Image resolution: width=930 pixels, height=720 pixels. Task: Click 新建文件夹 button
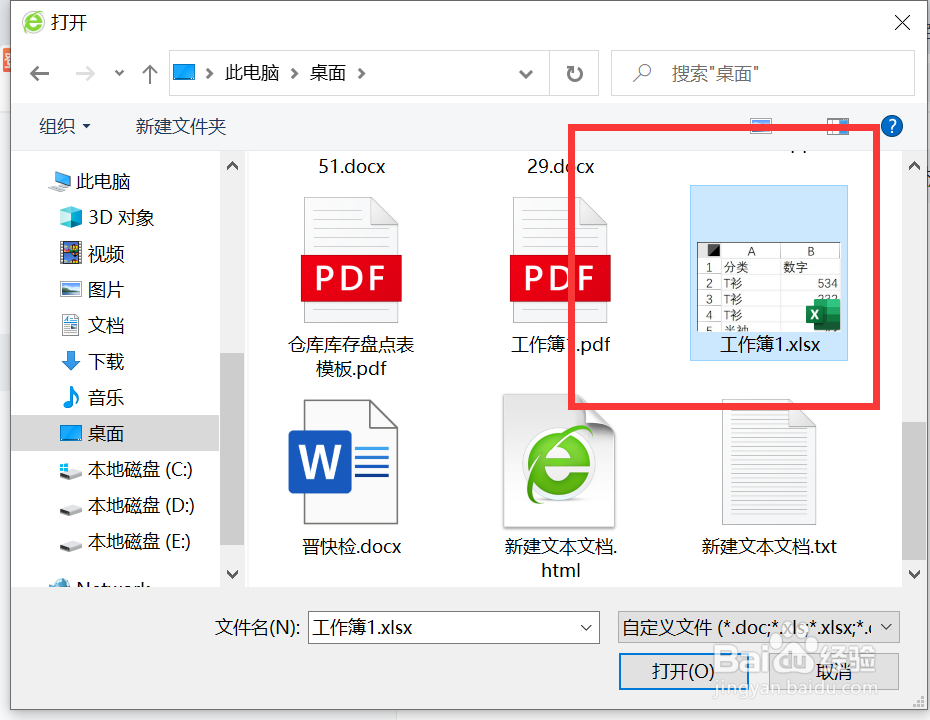point(180,126)
